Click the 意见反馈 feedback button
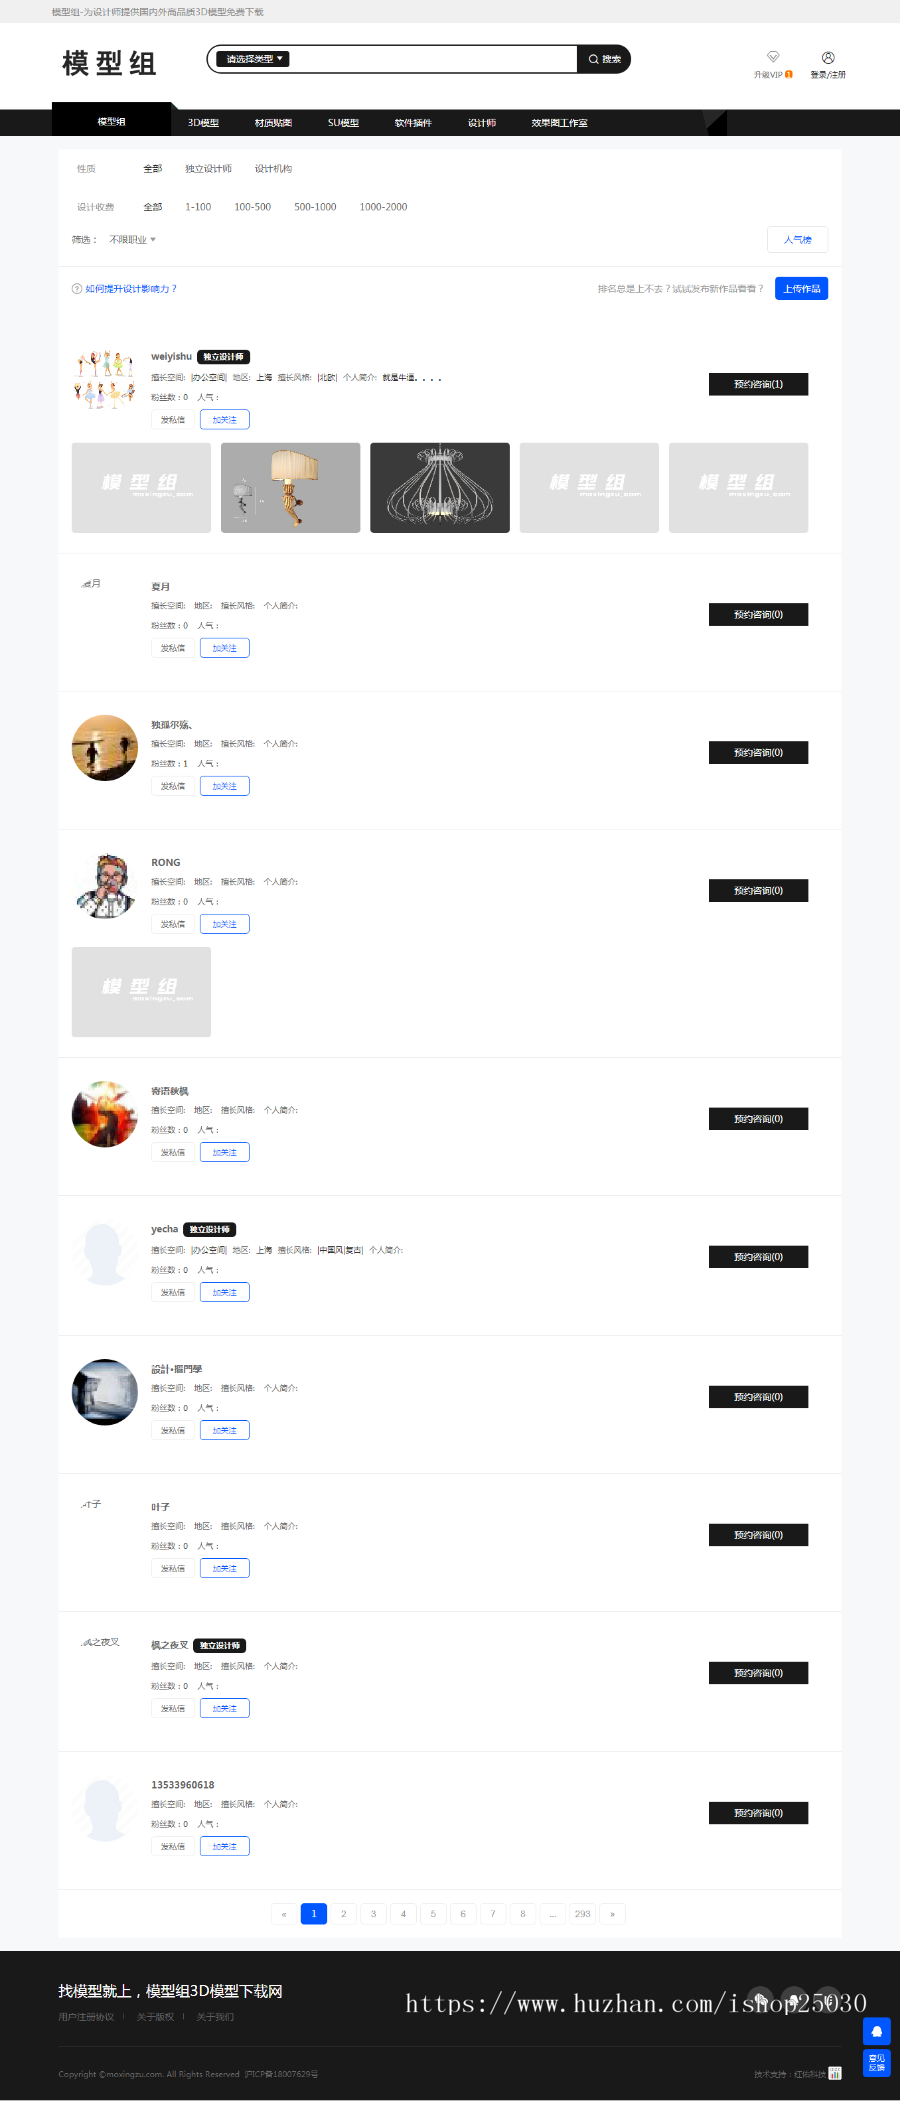This screenshot has width=900, height=2101. (x=877, y=2062)
